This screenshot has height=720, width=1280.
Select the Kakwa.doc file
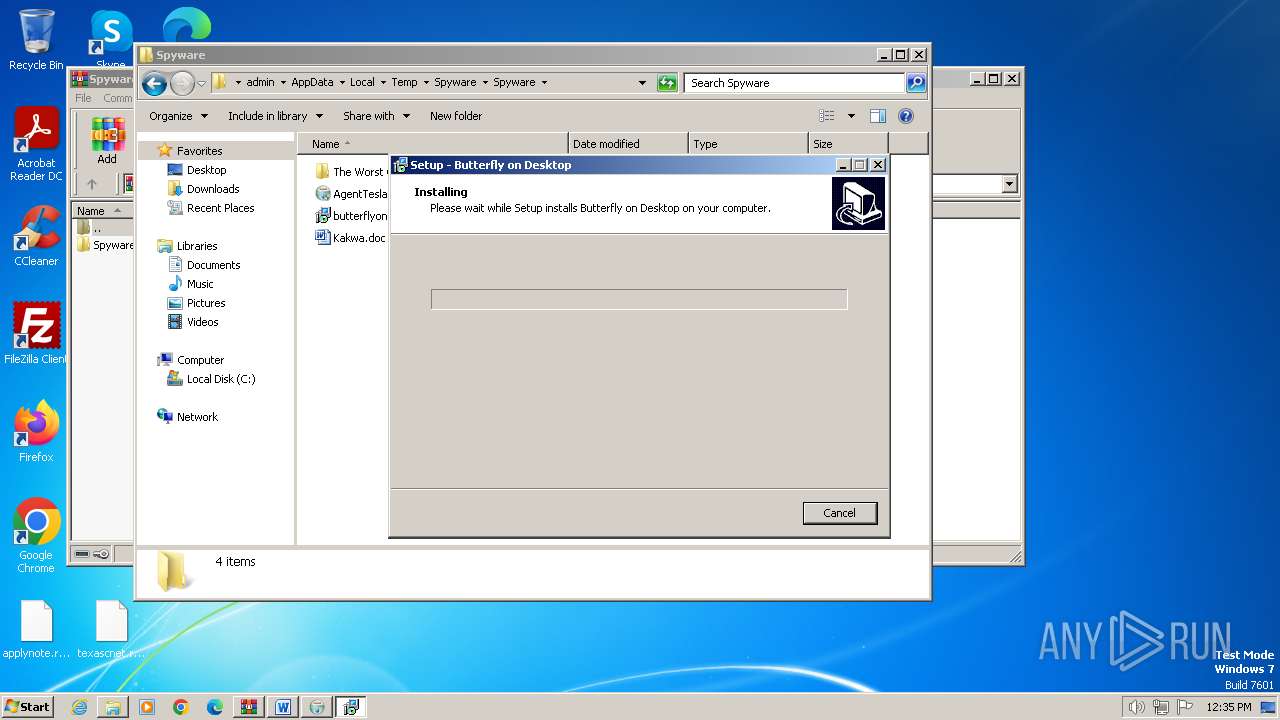pos(350,238)
